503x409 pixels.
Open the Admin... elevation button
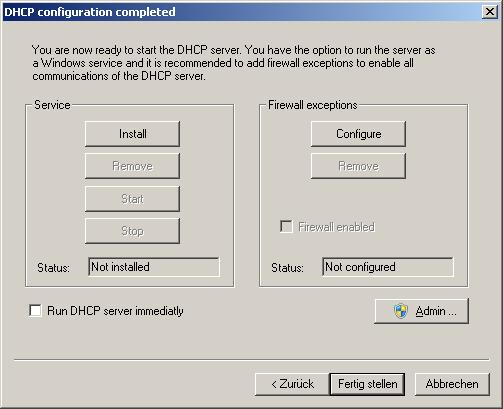pyautogui.click(x=422, y=311)
